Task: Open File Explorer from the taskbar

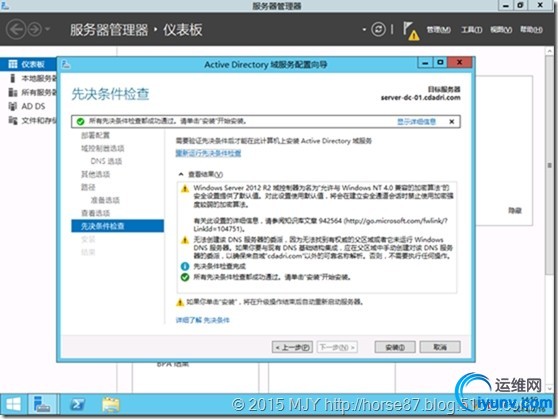Action: pos(111,405)
